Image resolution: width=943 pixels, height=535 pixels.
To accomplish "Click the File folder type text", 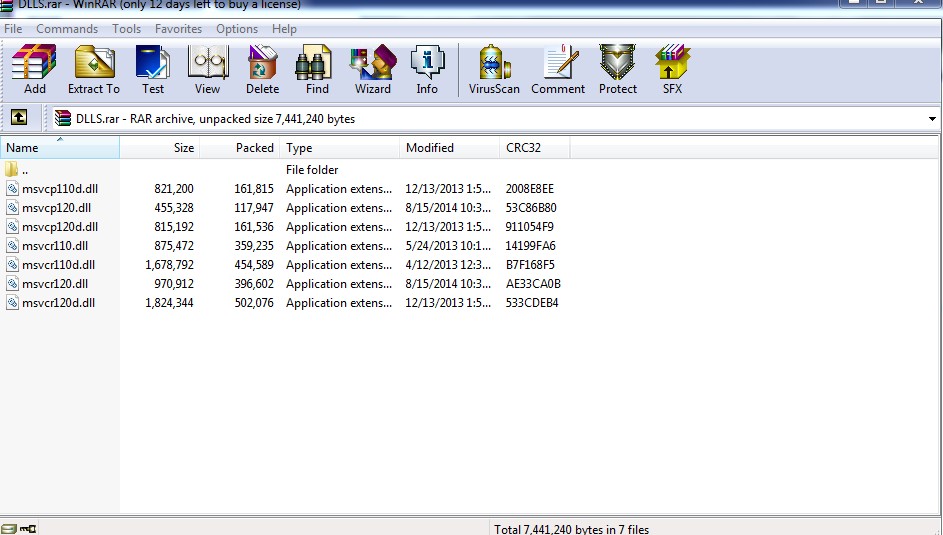I will pyautogui.click(x=312, y=170).
